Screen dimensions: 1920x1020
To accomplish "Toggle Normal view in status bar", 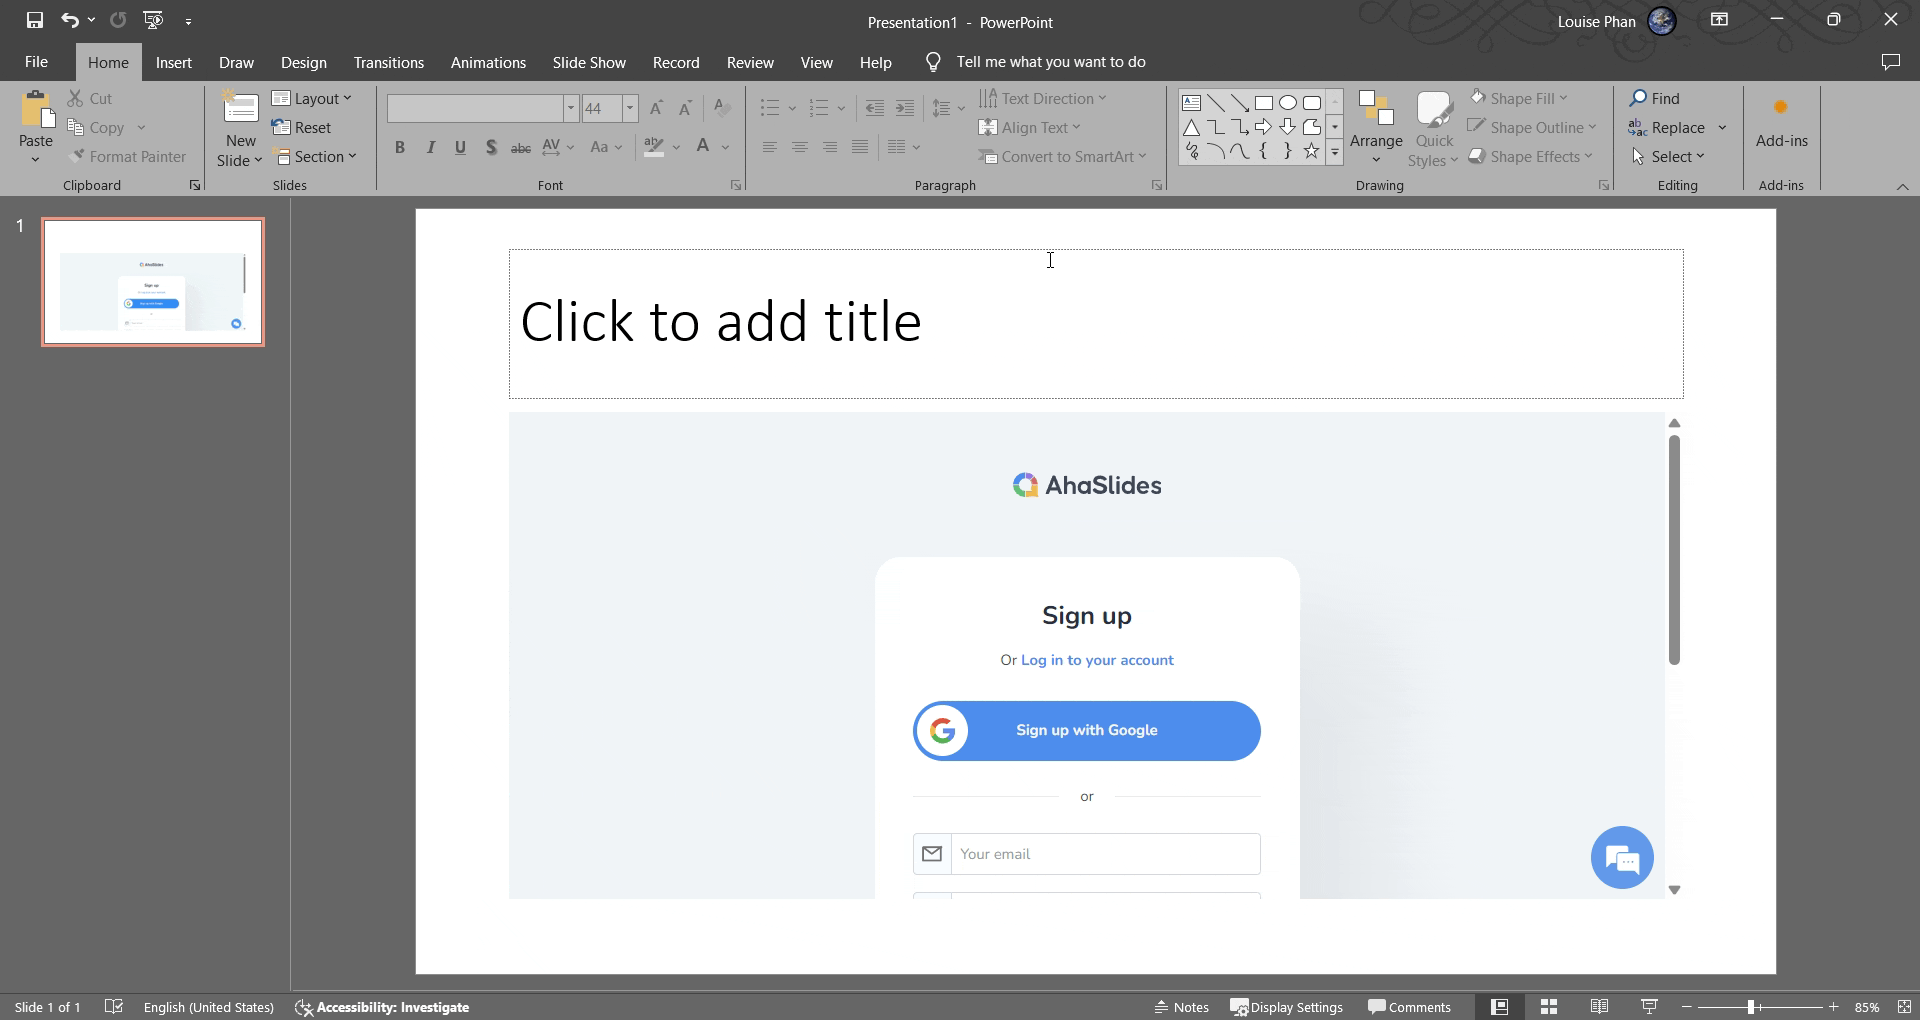I will pyautogui.click(x=1499, y=1007).
